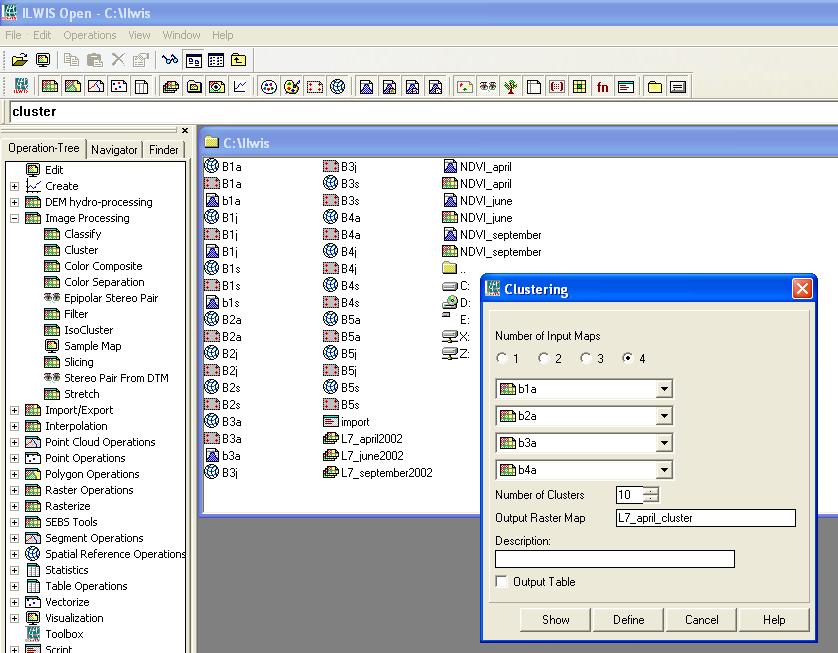The image size is (838, 653).
Task: Expand the Raster Operations tree node
Action: click(x=14, y=490)
